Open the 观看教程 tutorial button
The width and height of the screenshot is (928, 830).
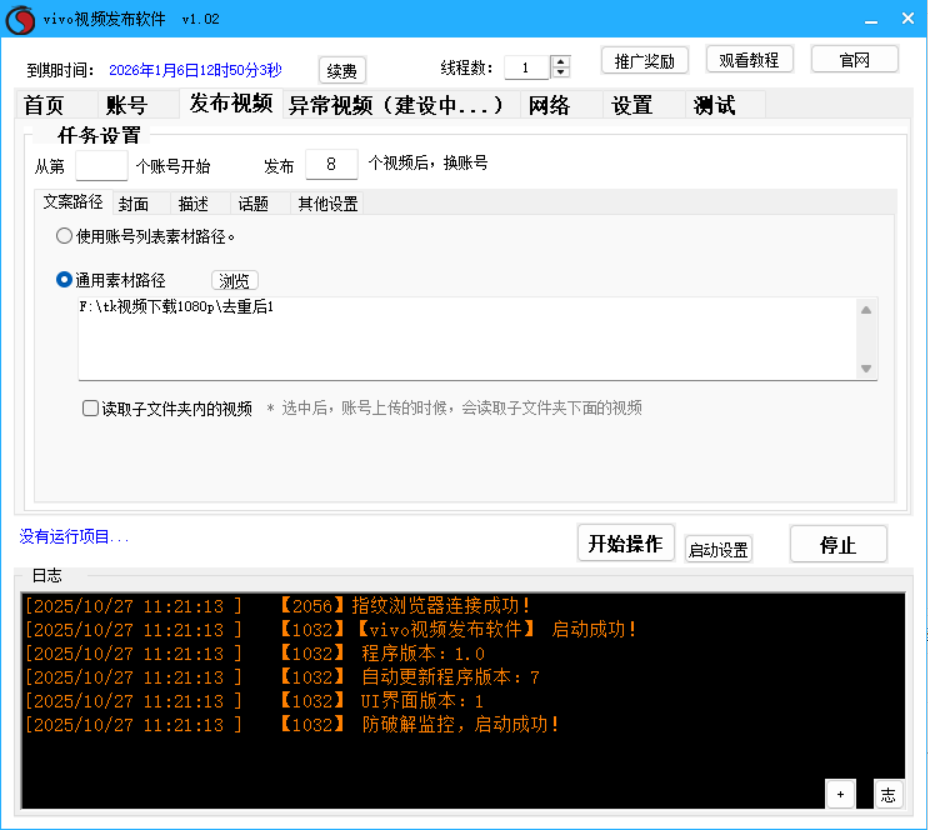pos(749,59)
